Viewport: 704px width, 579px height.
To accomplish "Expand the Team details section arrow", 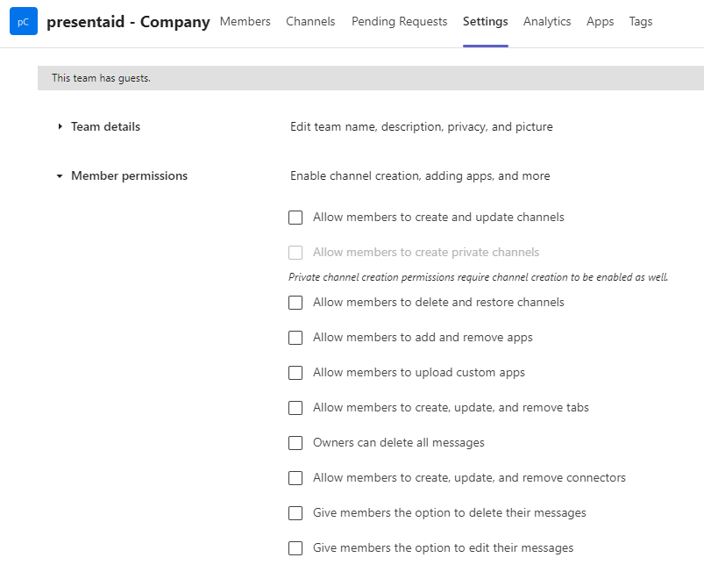I will (x=60, y=127).
